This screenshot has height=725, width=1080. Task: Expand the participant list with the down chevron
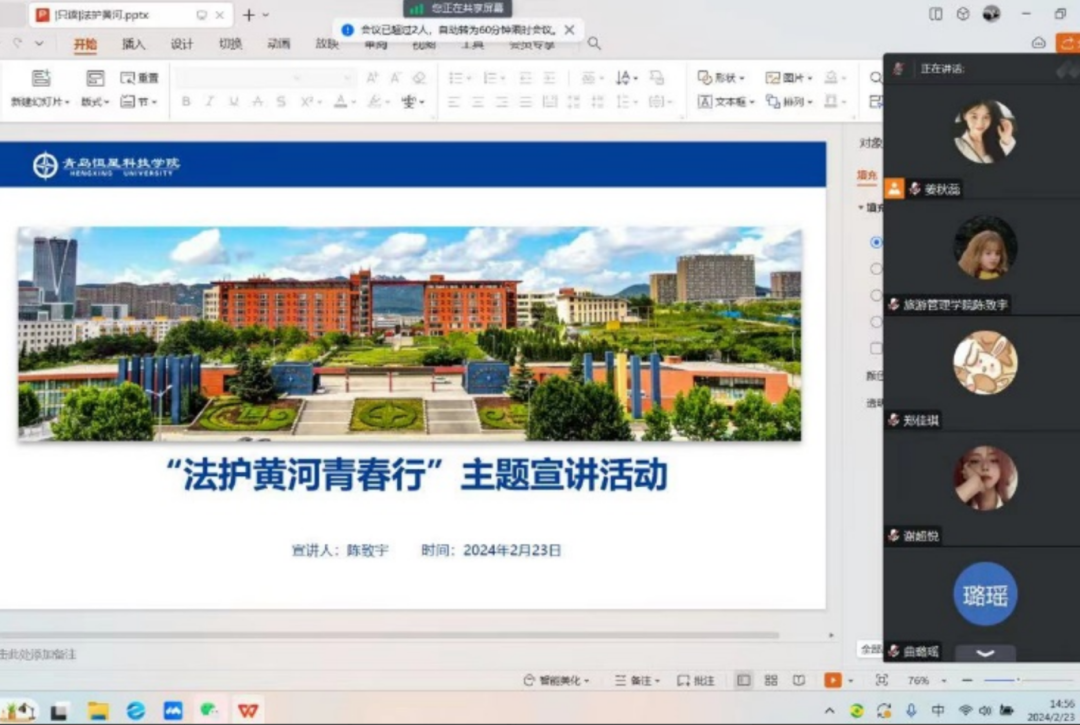(985, 653)
